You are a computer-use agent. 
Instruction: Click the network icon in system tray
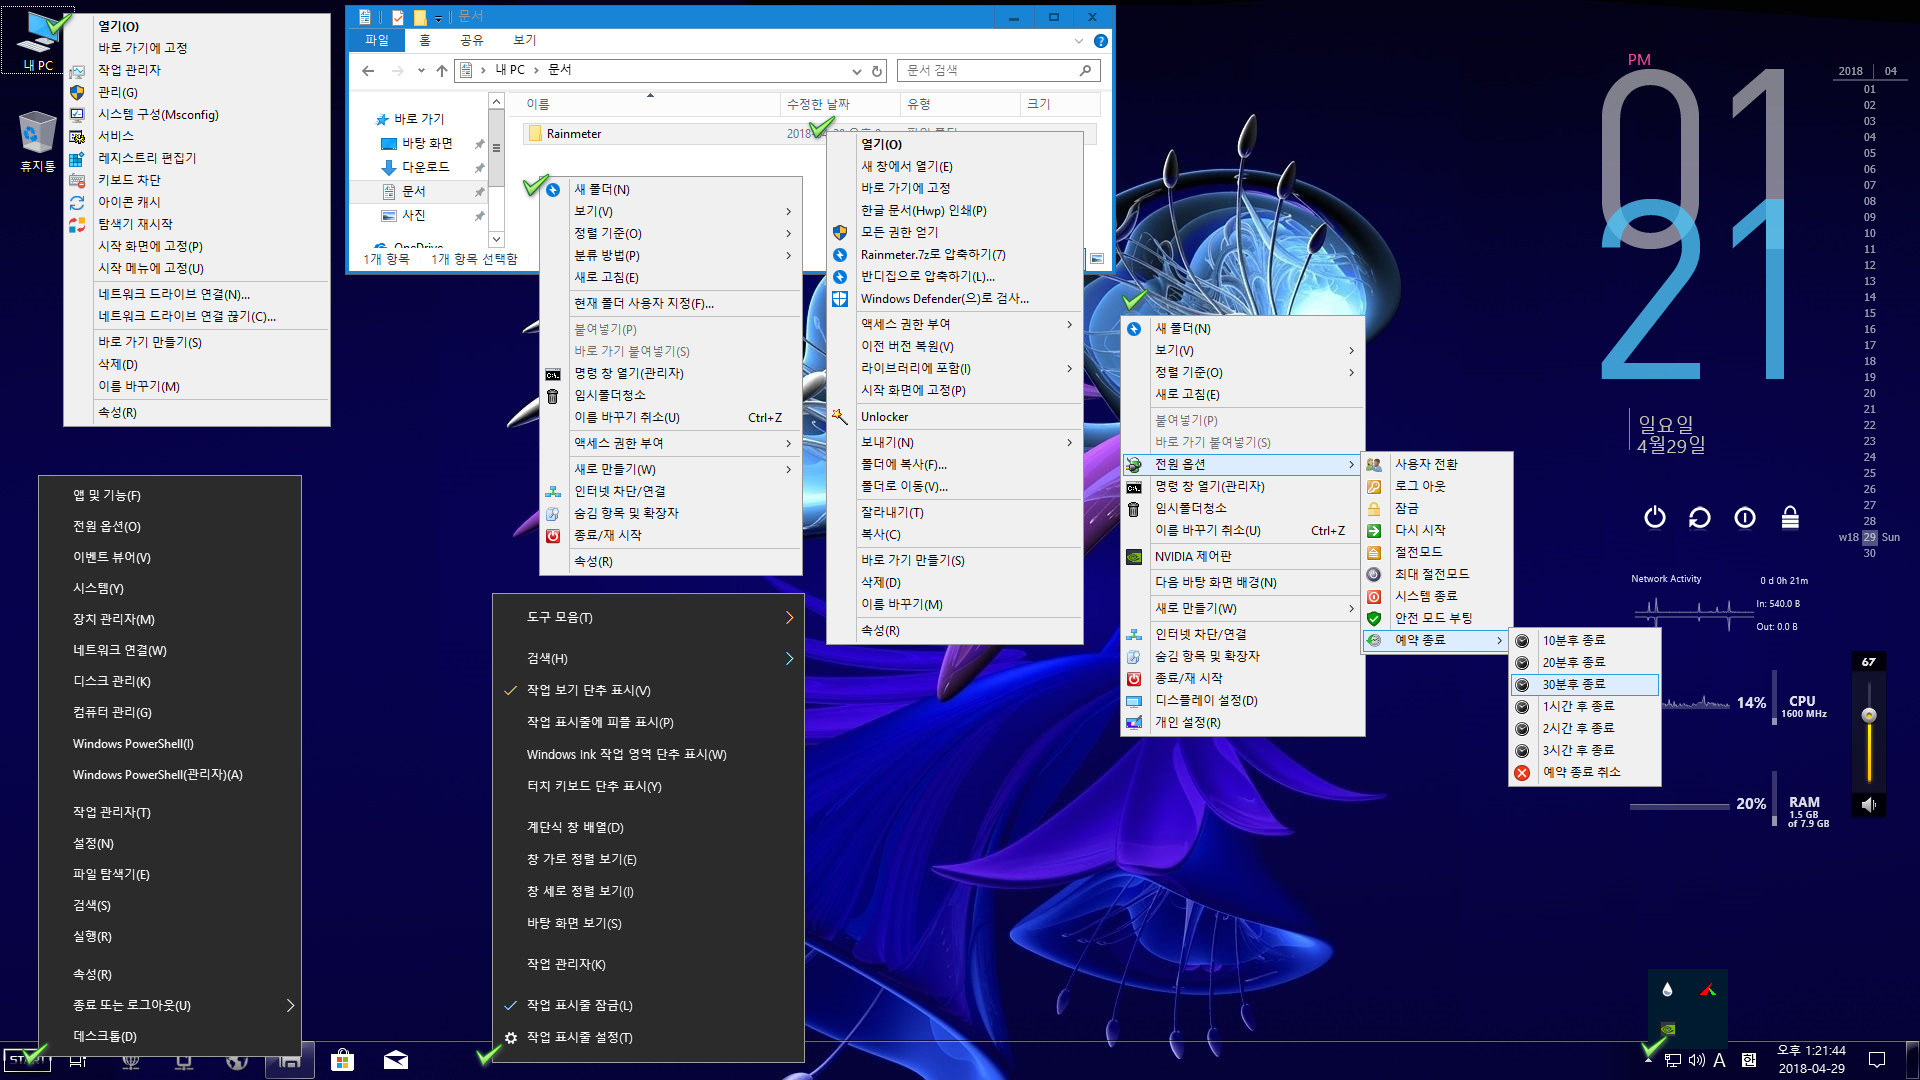coord(1673,1060)
